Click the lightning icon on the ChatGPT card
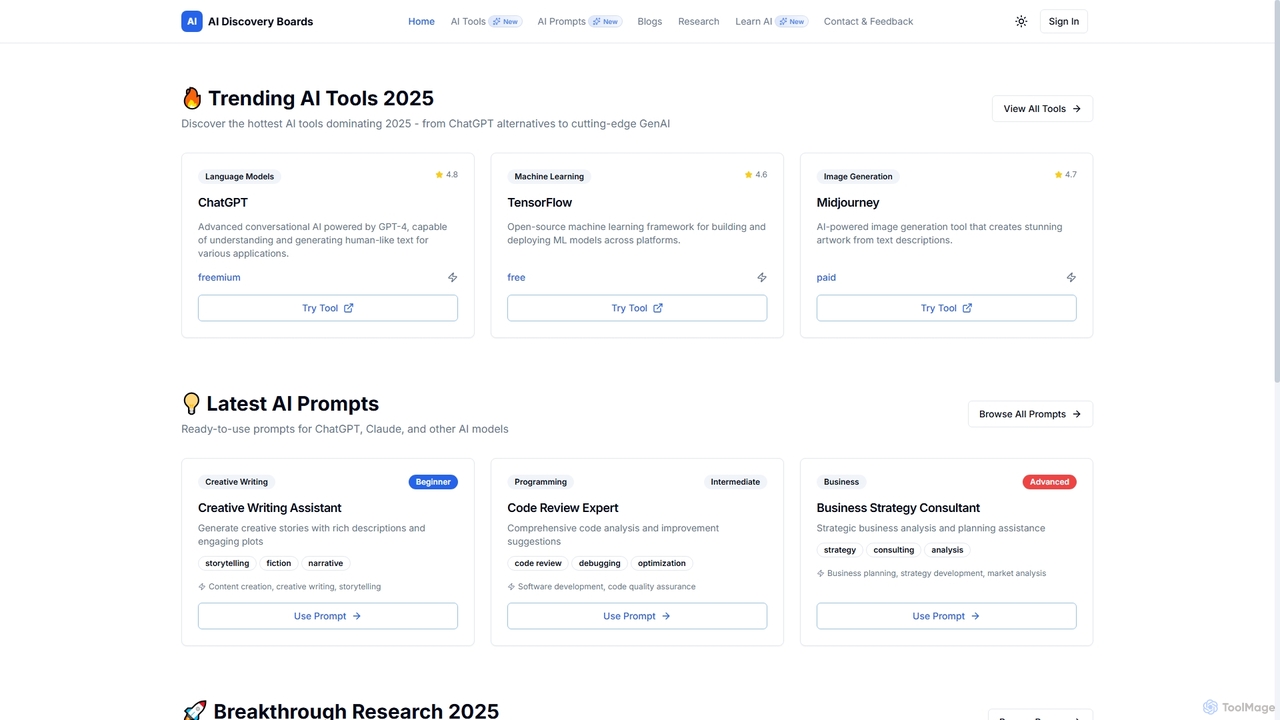 point(452,277)
